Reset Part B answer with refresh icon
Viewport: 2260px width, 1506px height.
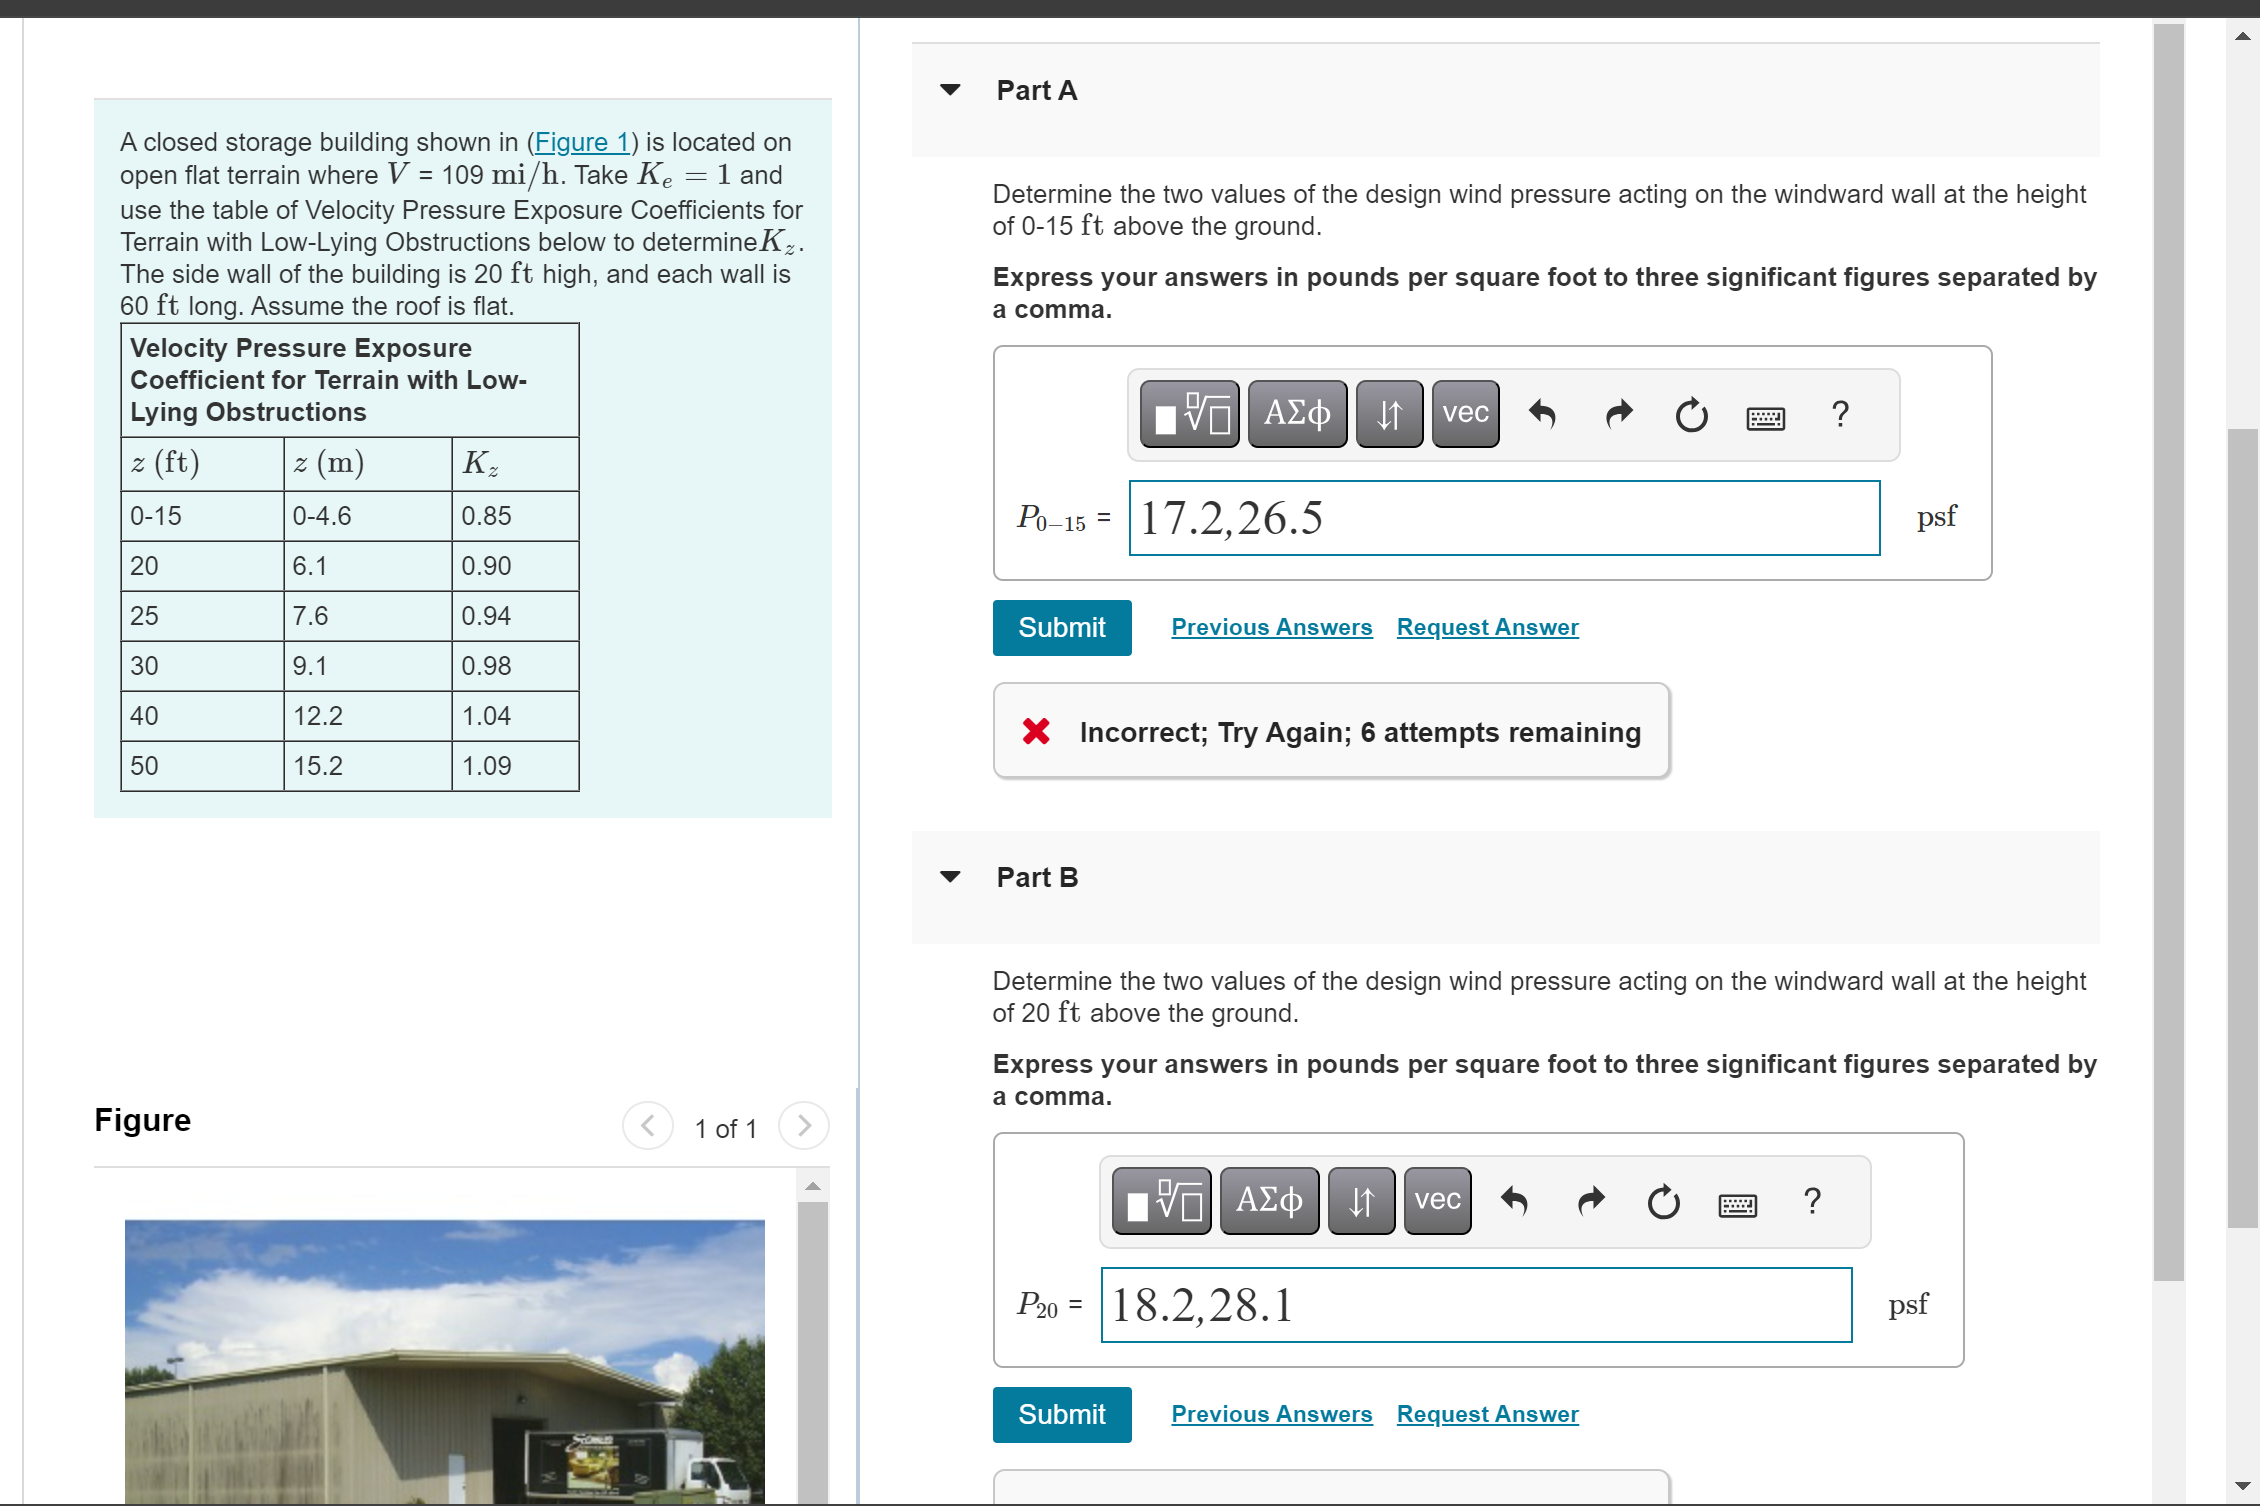(1663, 1201)
